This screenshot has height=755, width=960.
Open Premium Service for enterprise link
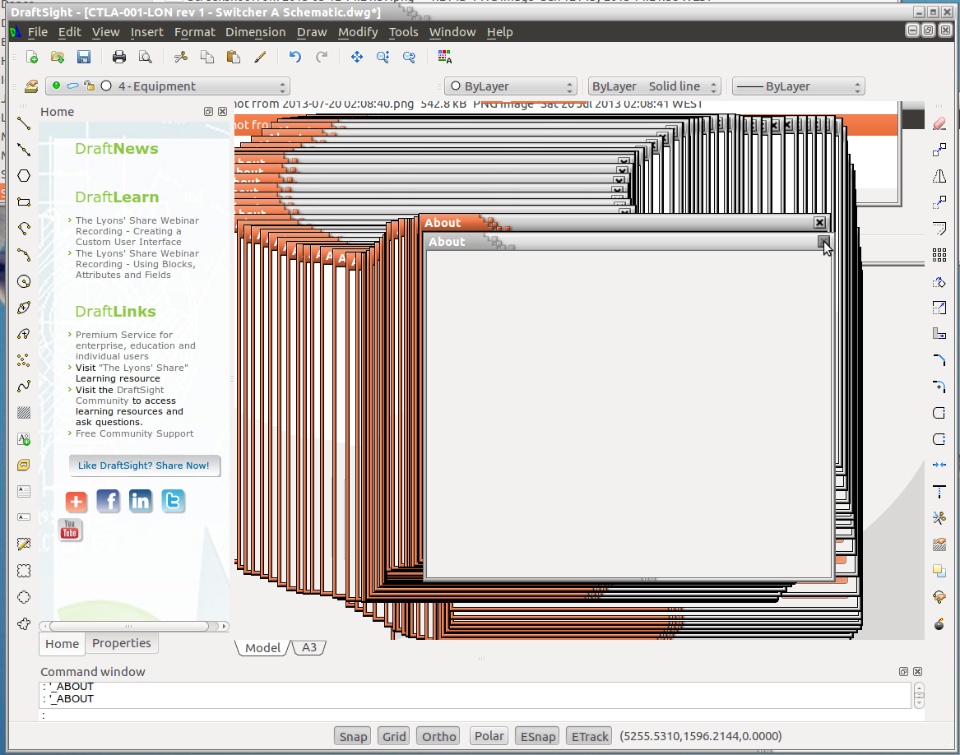[135, 345]
